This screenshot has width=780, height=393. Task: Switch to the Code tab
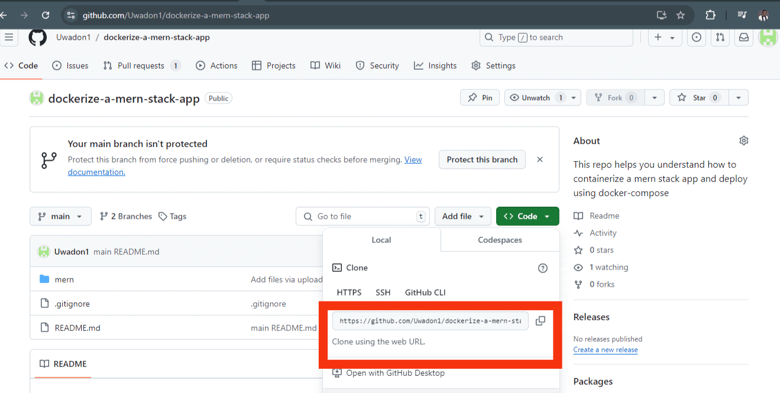21,66
